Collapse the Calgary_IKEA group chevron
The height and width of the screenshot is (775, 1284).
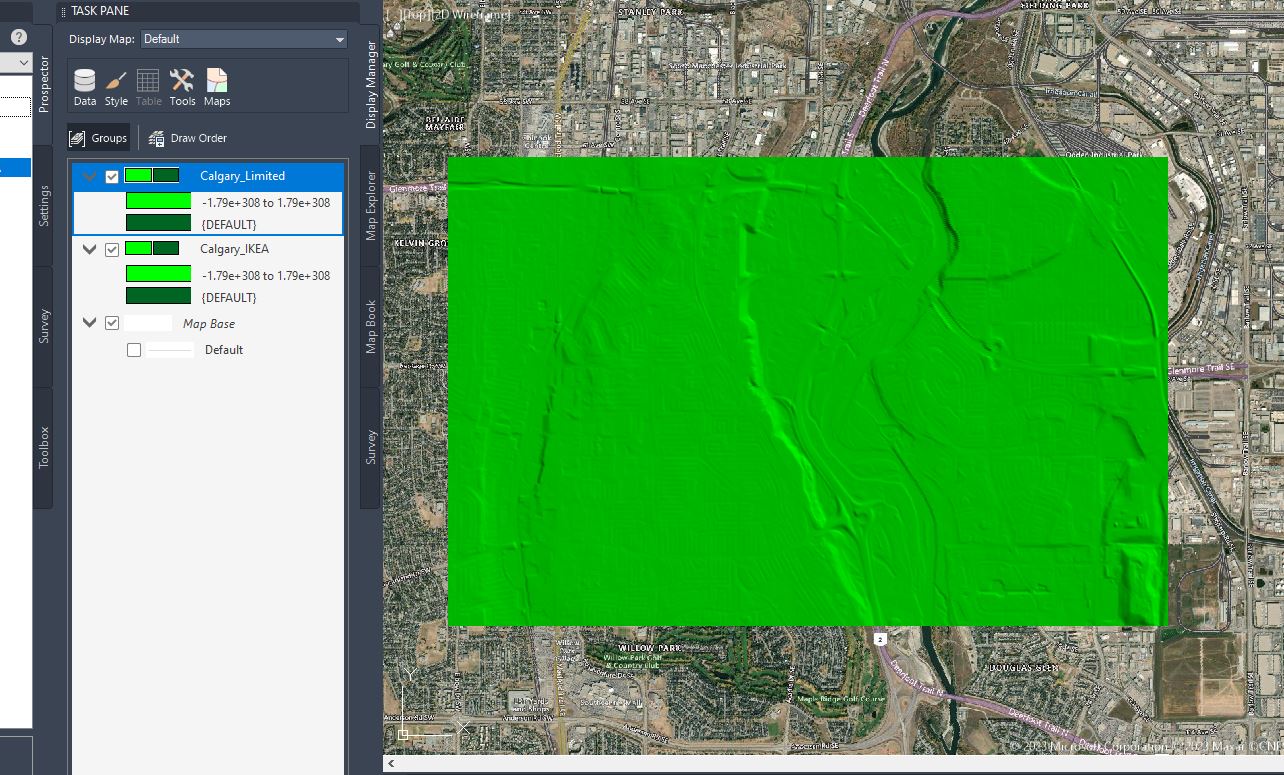click(89, 249)
